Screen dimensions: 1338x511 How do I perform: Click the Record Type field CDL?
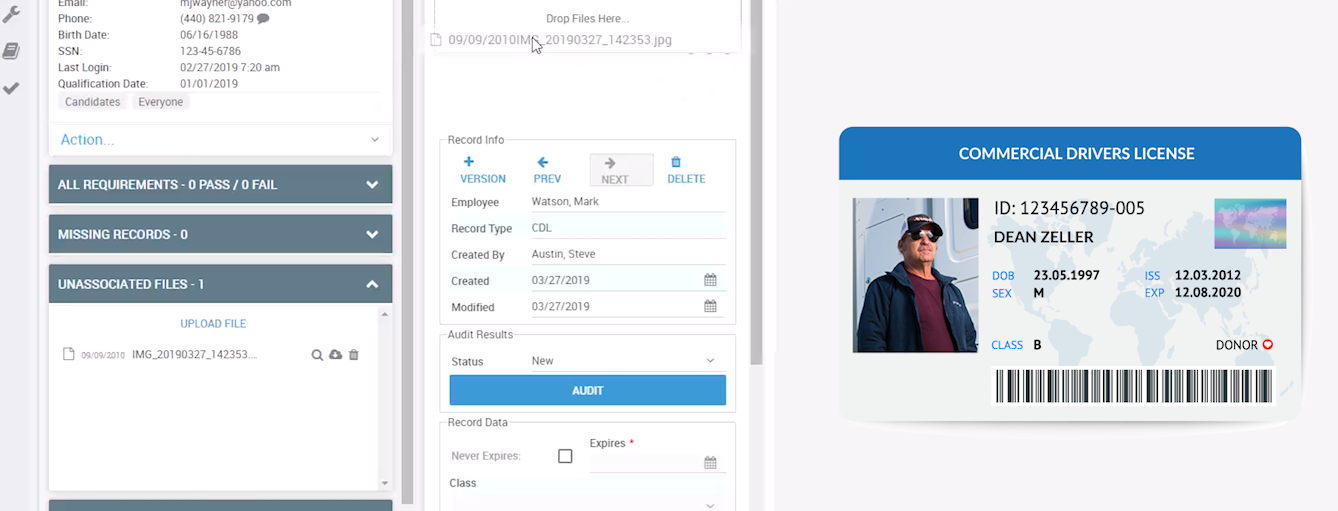coord(628,228)
